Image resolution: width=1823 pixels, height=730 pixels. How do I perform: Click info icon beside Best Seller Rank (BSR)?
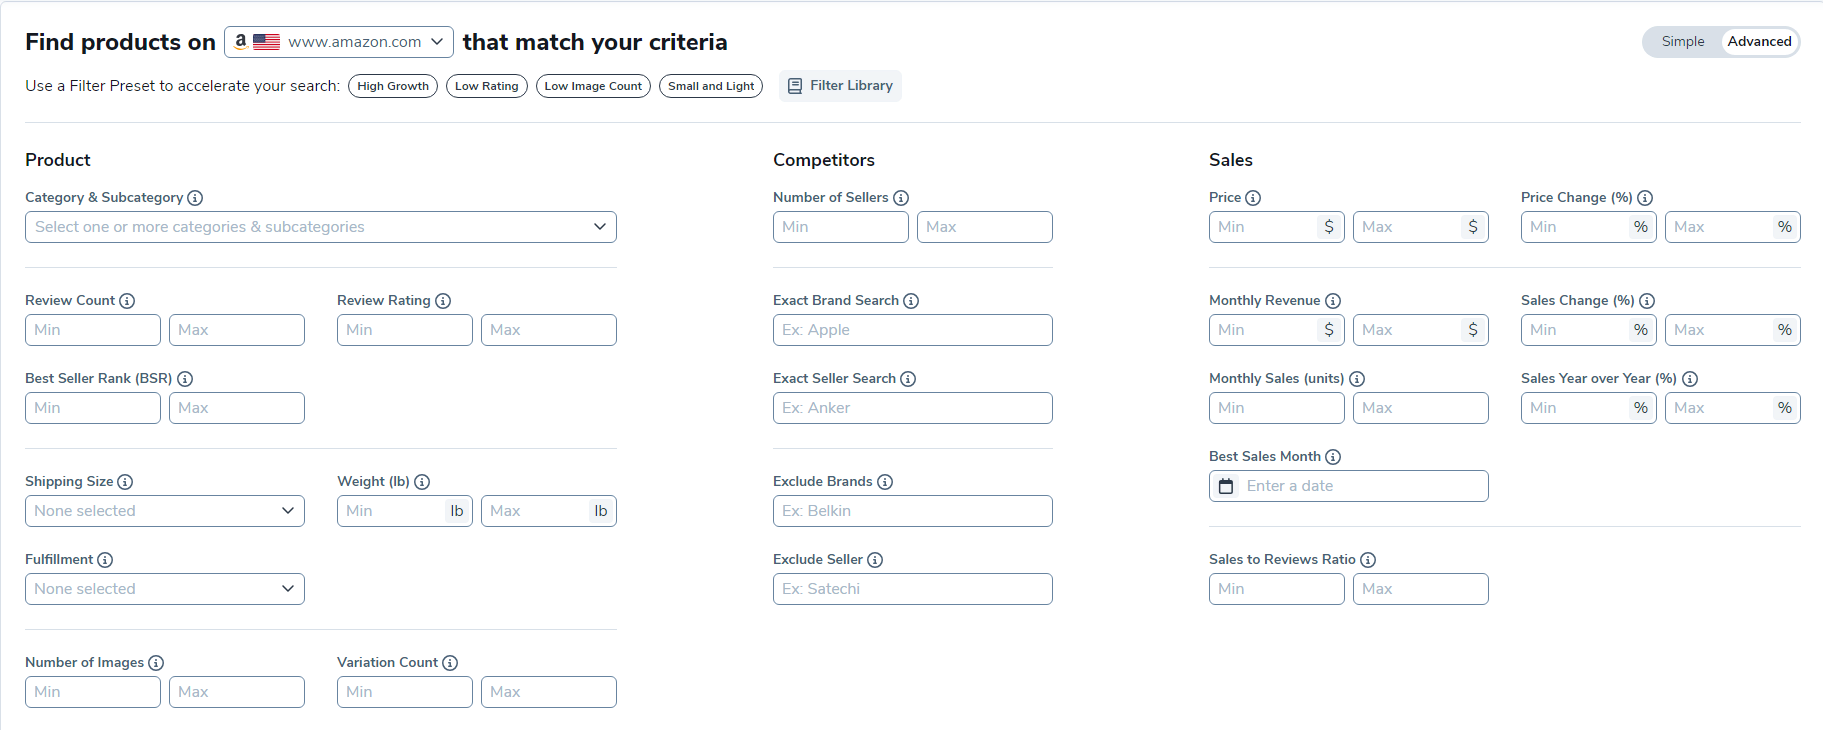coord(185,379)
